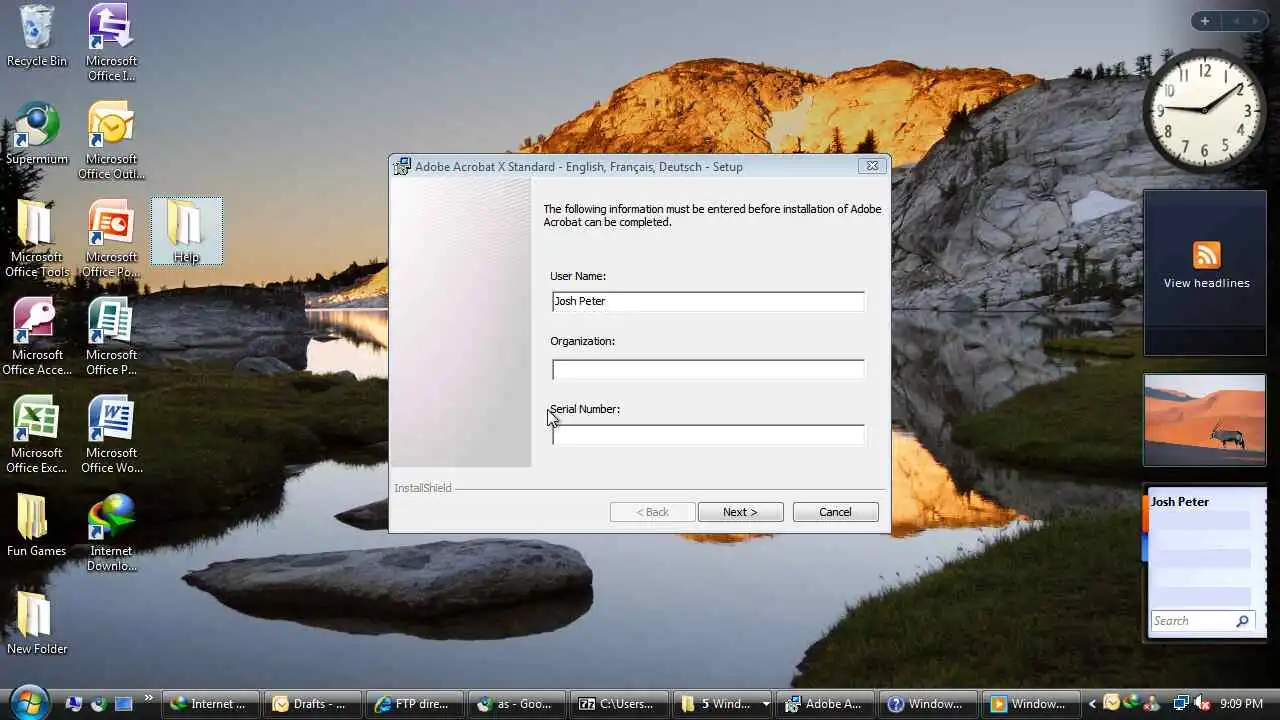
Task: Select the Microsoft Office PowerPoint desktop shortcut
Action: [111, 239]
